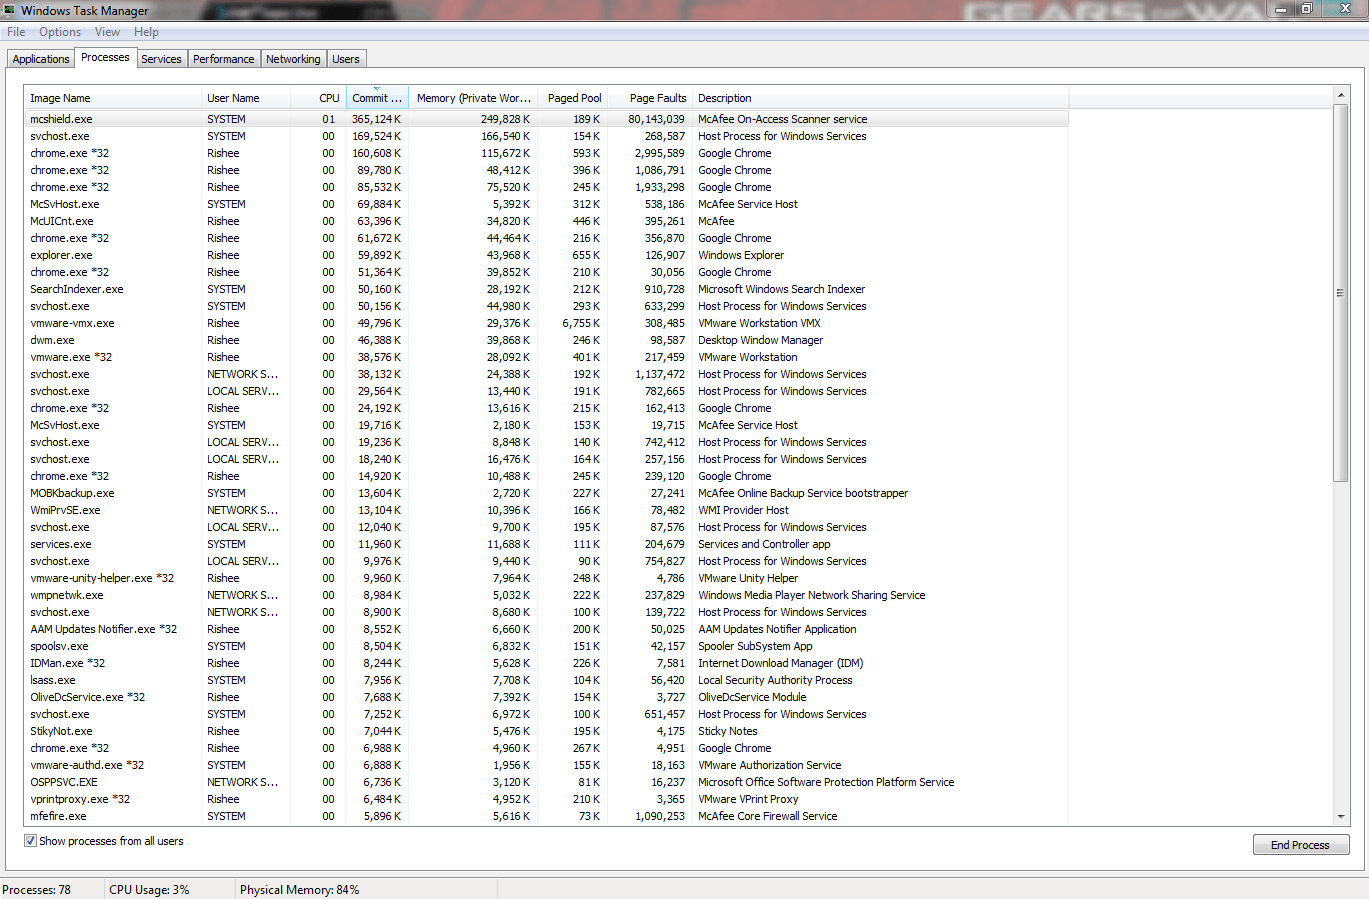Select the WmiPrvSE.exe process
This screenshot has width=1369, height=899.
click(x=546, y=510)
